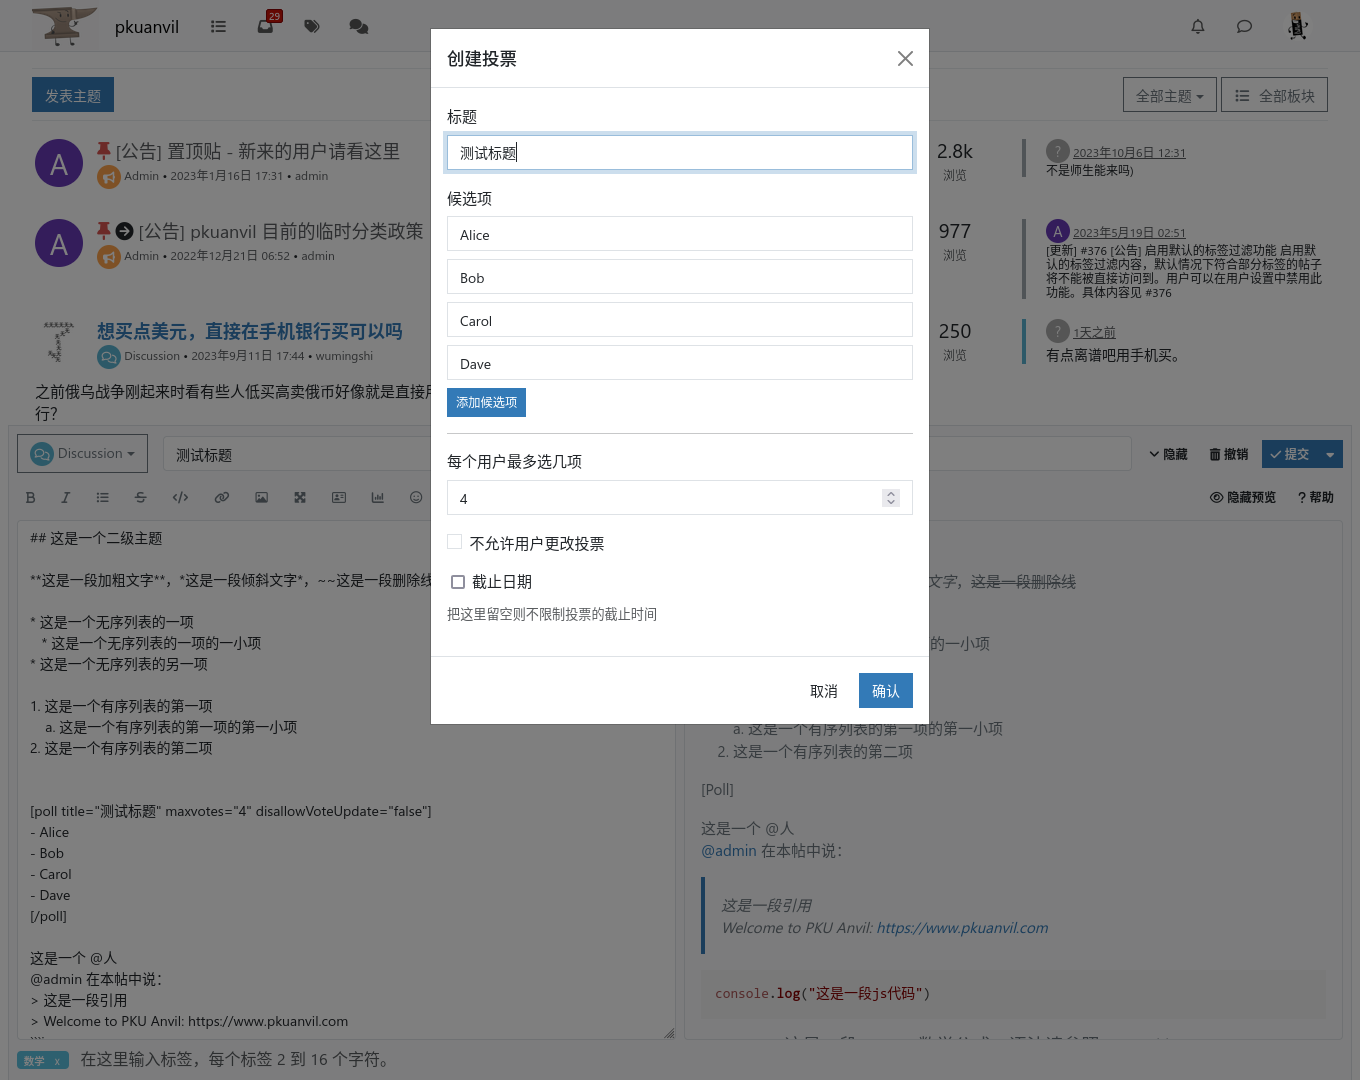Click 隐藏 to hide the composer
This screenshot has height=1080, width=1360.
1168,454
